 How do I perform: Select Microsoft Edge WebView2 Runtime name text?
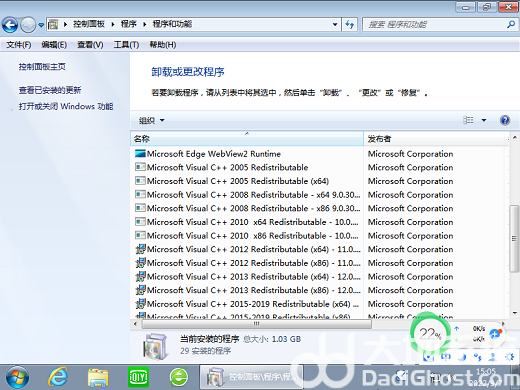(214, 154)
